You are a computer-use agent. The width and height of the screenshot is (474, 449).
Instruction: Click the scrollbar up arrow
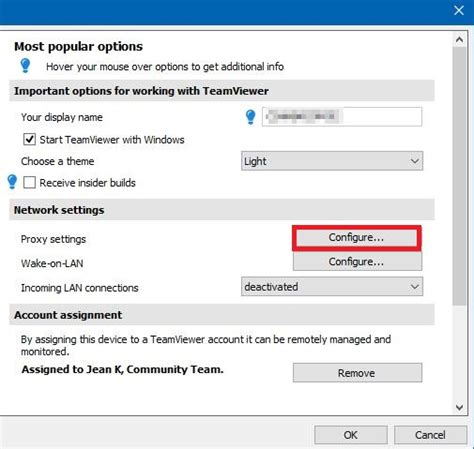click(x=459, y=40)
